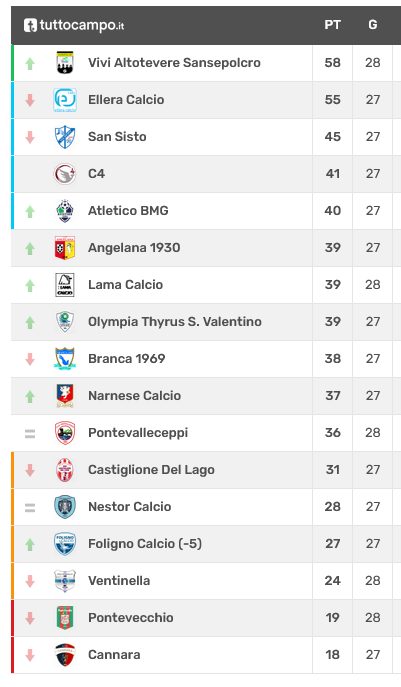Screen dimensions: 401x687
Task: Click equals sign beside Pontevalleceppi
Action: [30, 434]
